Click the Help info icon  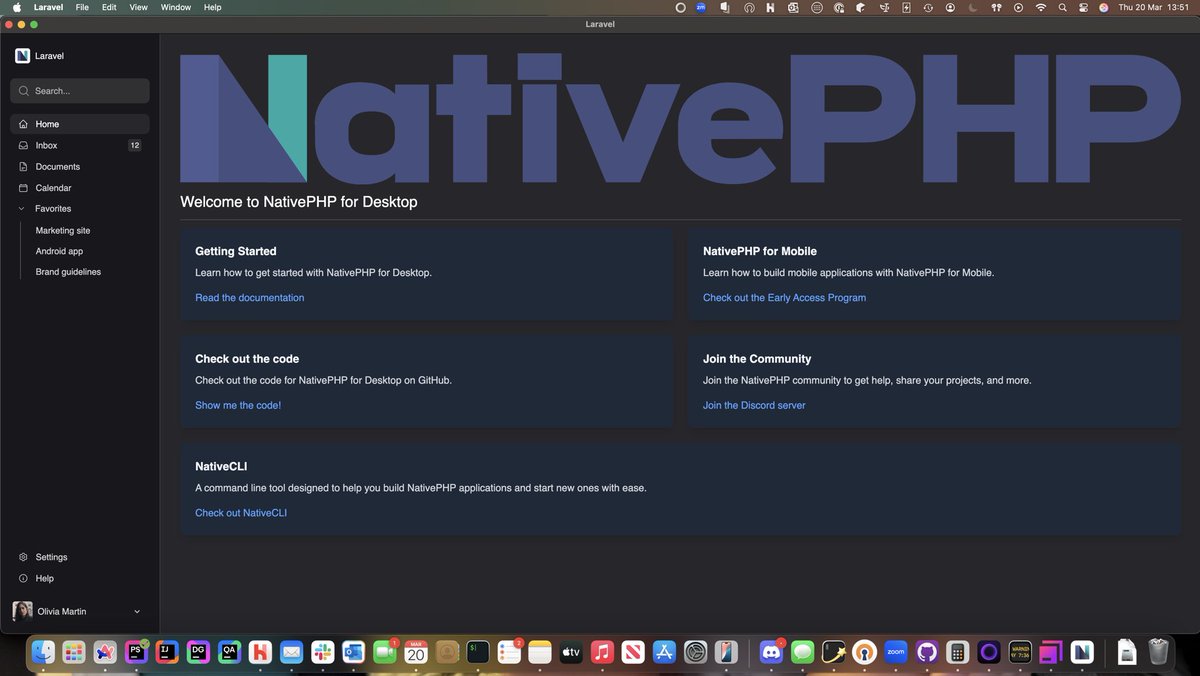tap(24, 578)
